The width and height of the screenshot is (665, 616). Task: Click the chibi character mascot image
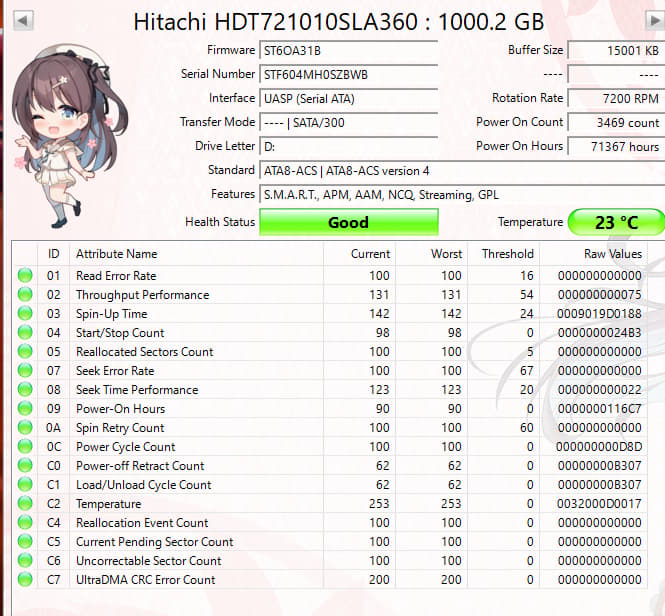coord(70,136)
